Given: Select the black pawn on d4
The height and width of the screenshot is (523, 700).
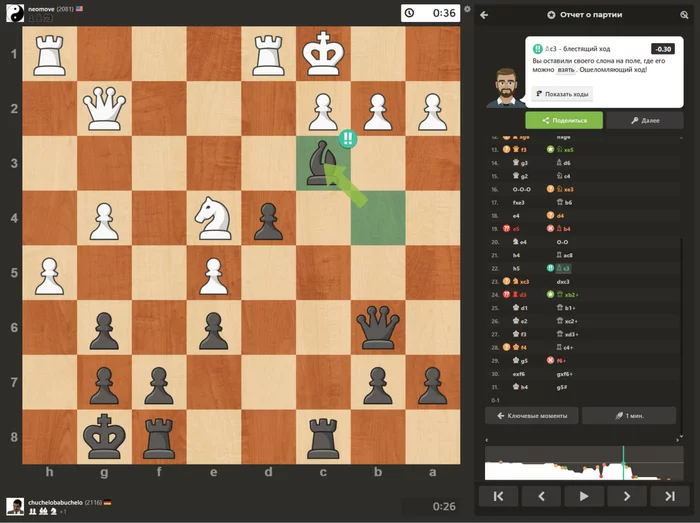Looking at the screenshot, I should [x=268, y=220].
